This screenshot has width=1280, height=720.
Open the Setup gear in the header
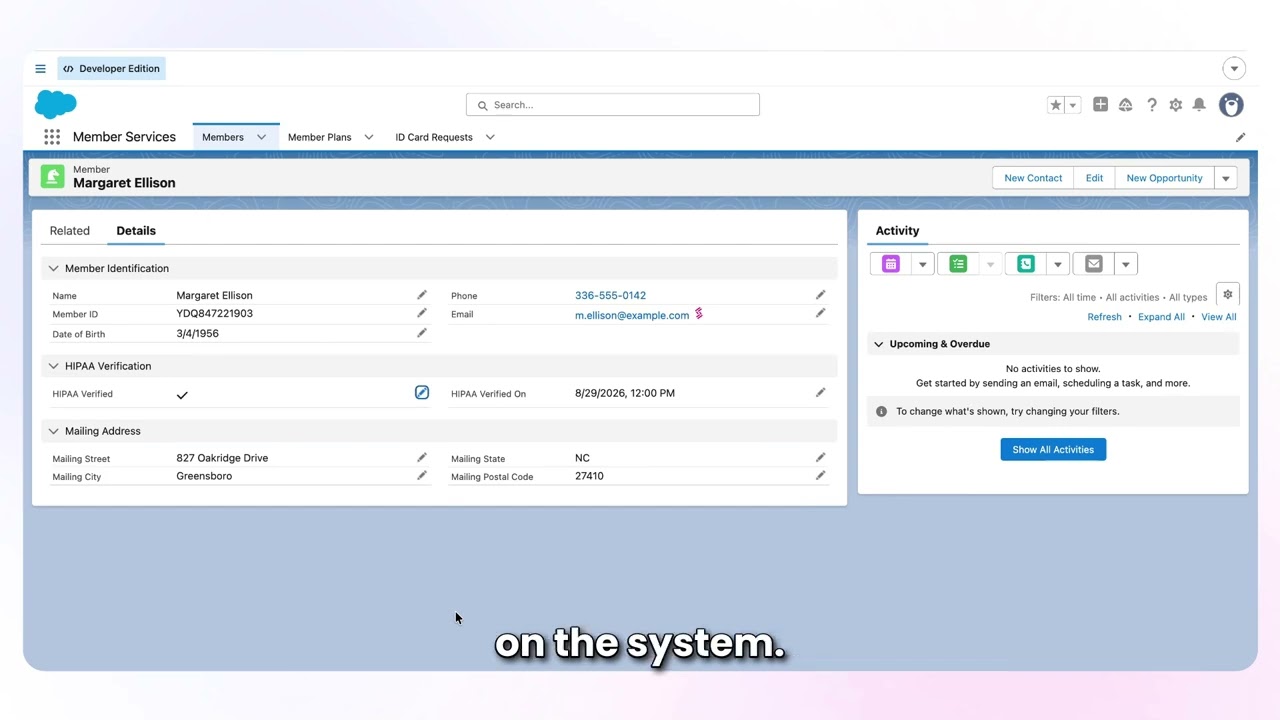click(x=1176, y=105)
